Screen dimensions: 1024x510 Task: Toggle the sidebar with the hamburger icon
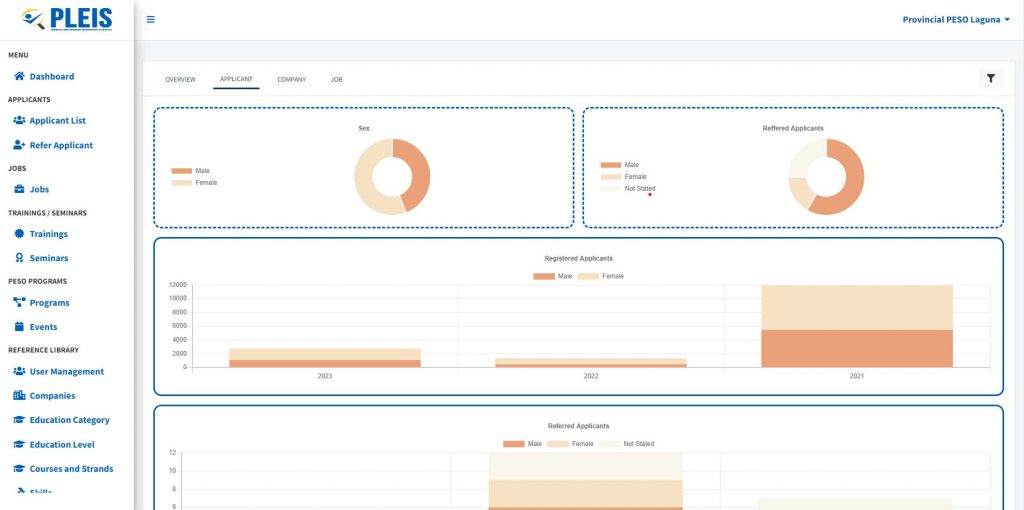[150, 20]
